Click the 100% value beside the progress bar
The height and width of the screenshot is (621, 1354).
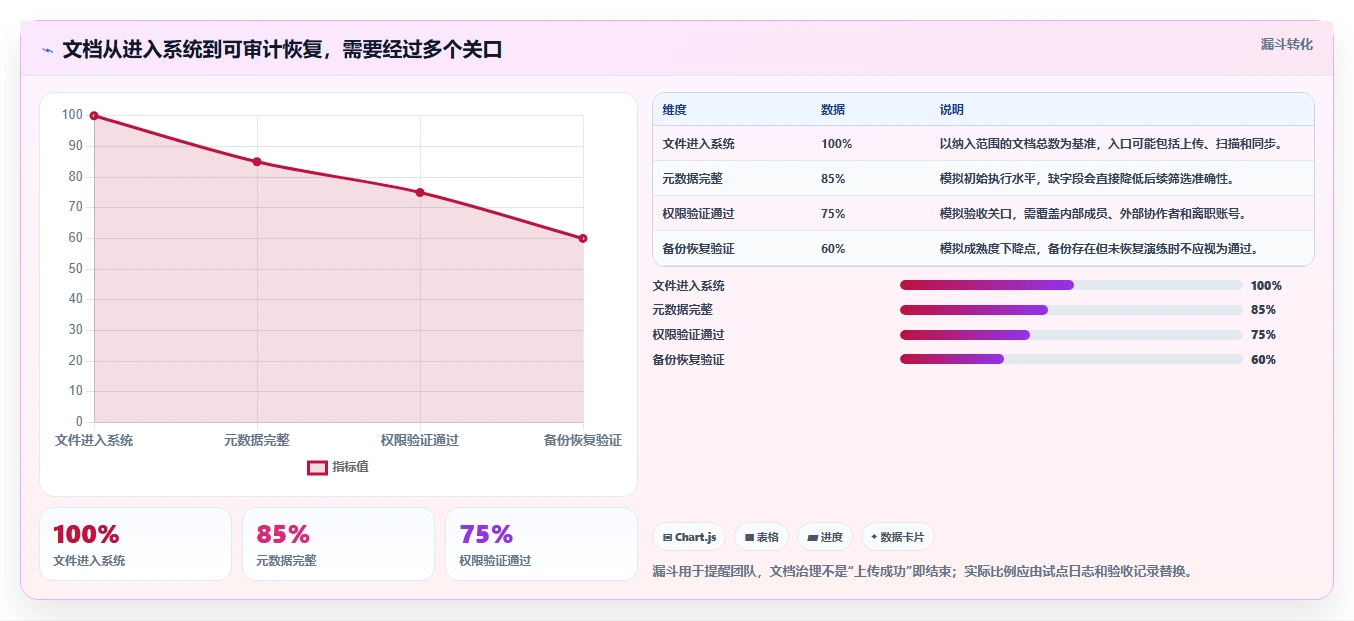pos(1266,286)
